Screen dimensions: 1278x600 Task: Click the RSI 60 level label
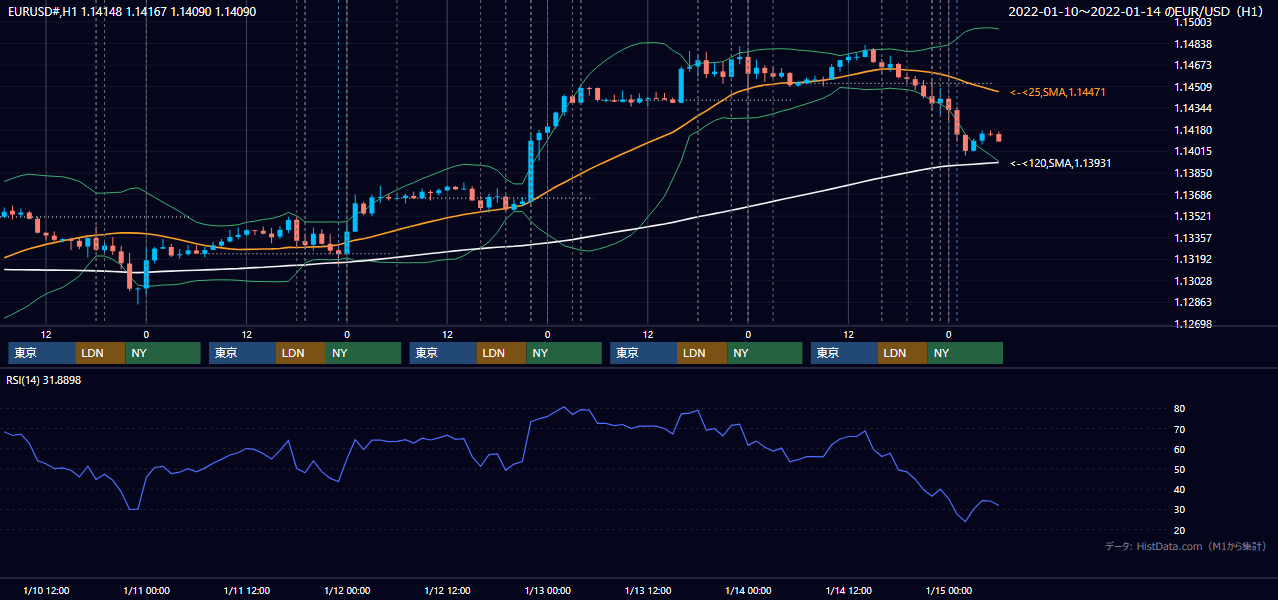pos(1180,449)
